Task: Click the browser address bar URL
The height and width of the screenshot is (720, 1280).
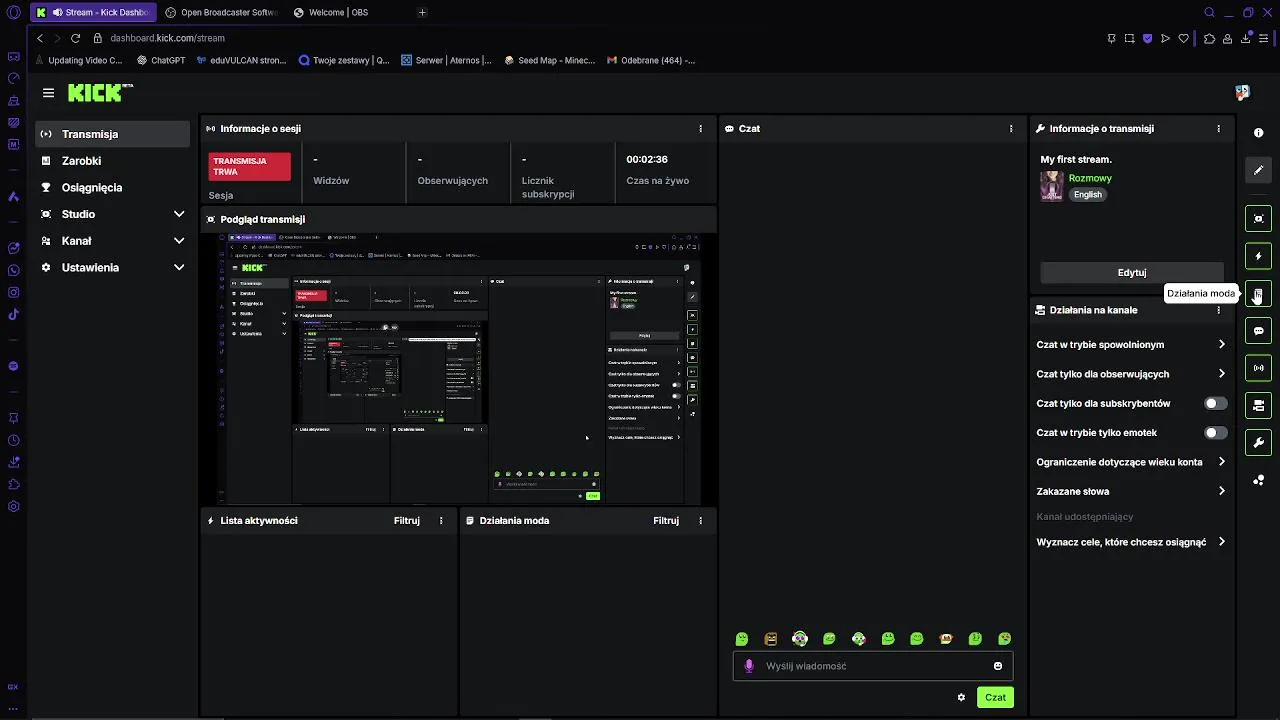Action: click(167, 38)
